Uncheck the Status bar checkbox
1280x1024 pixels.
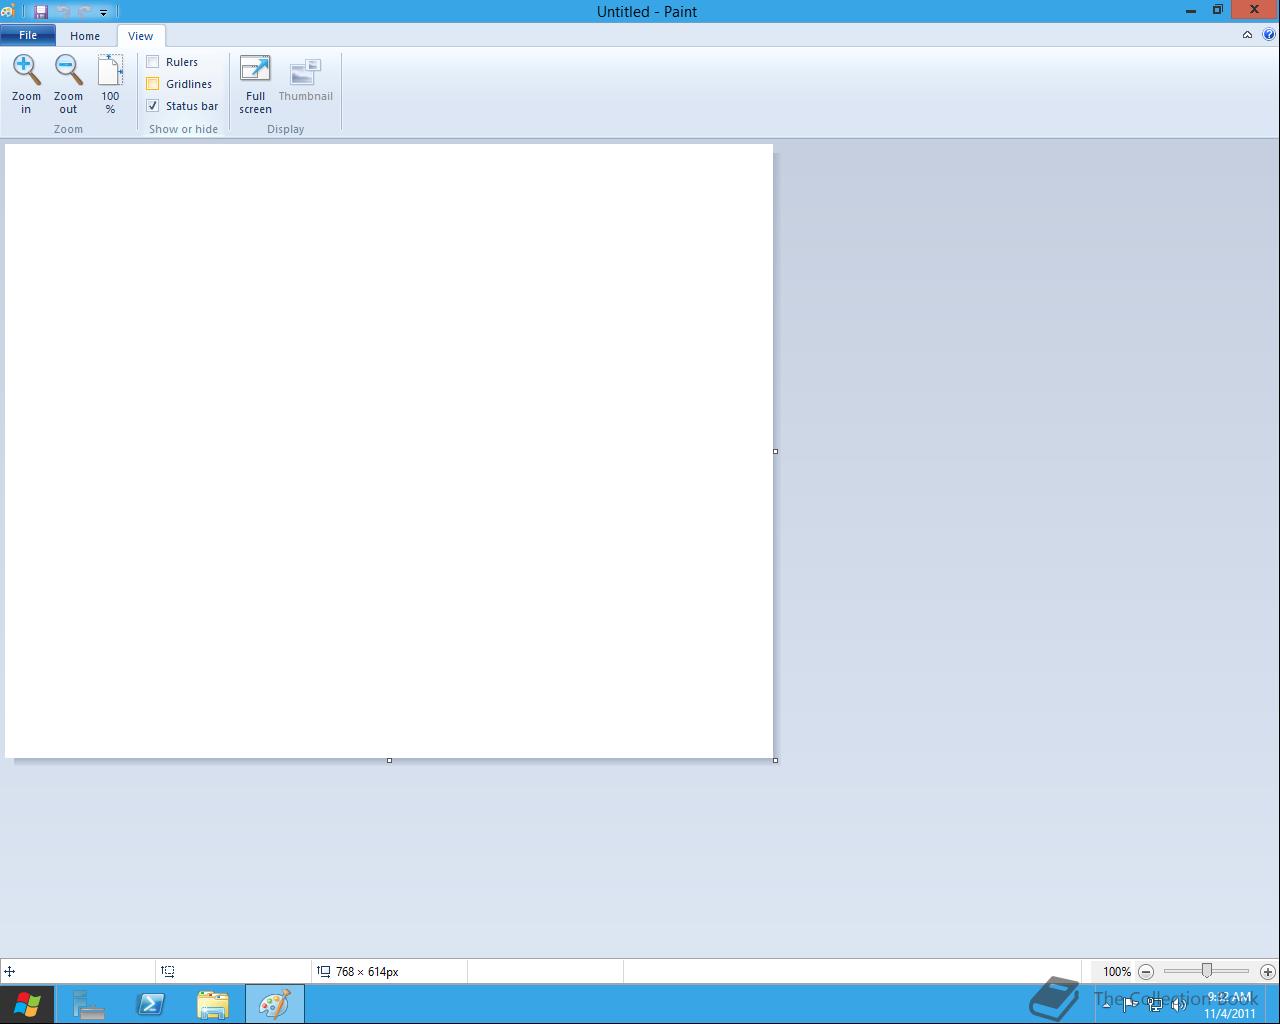coord(153,106)
